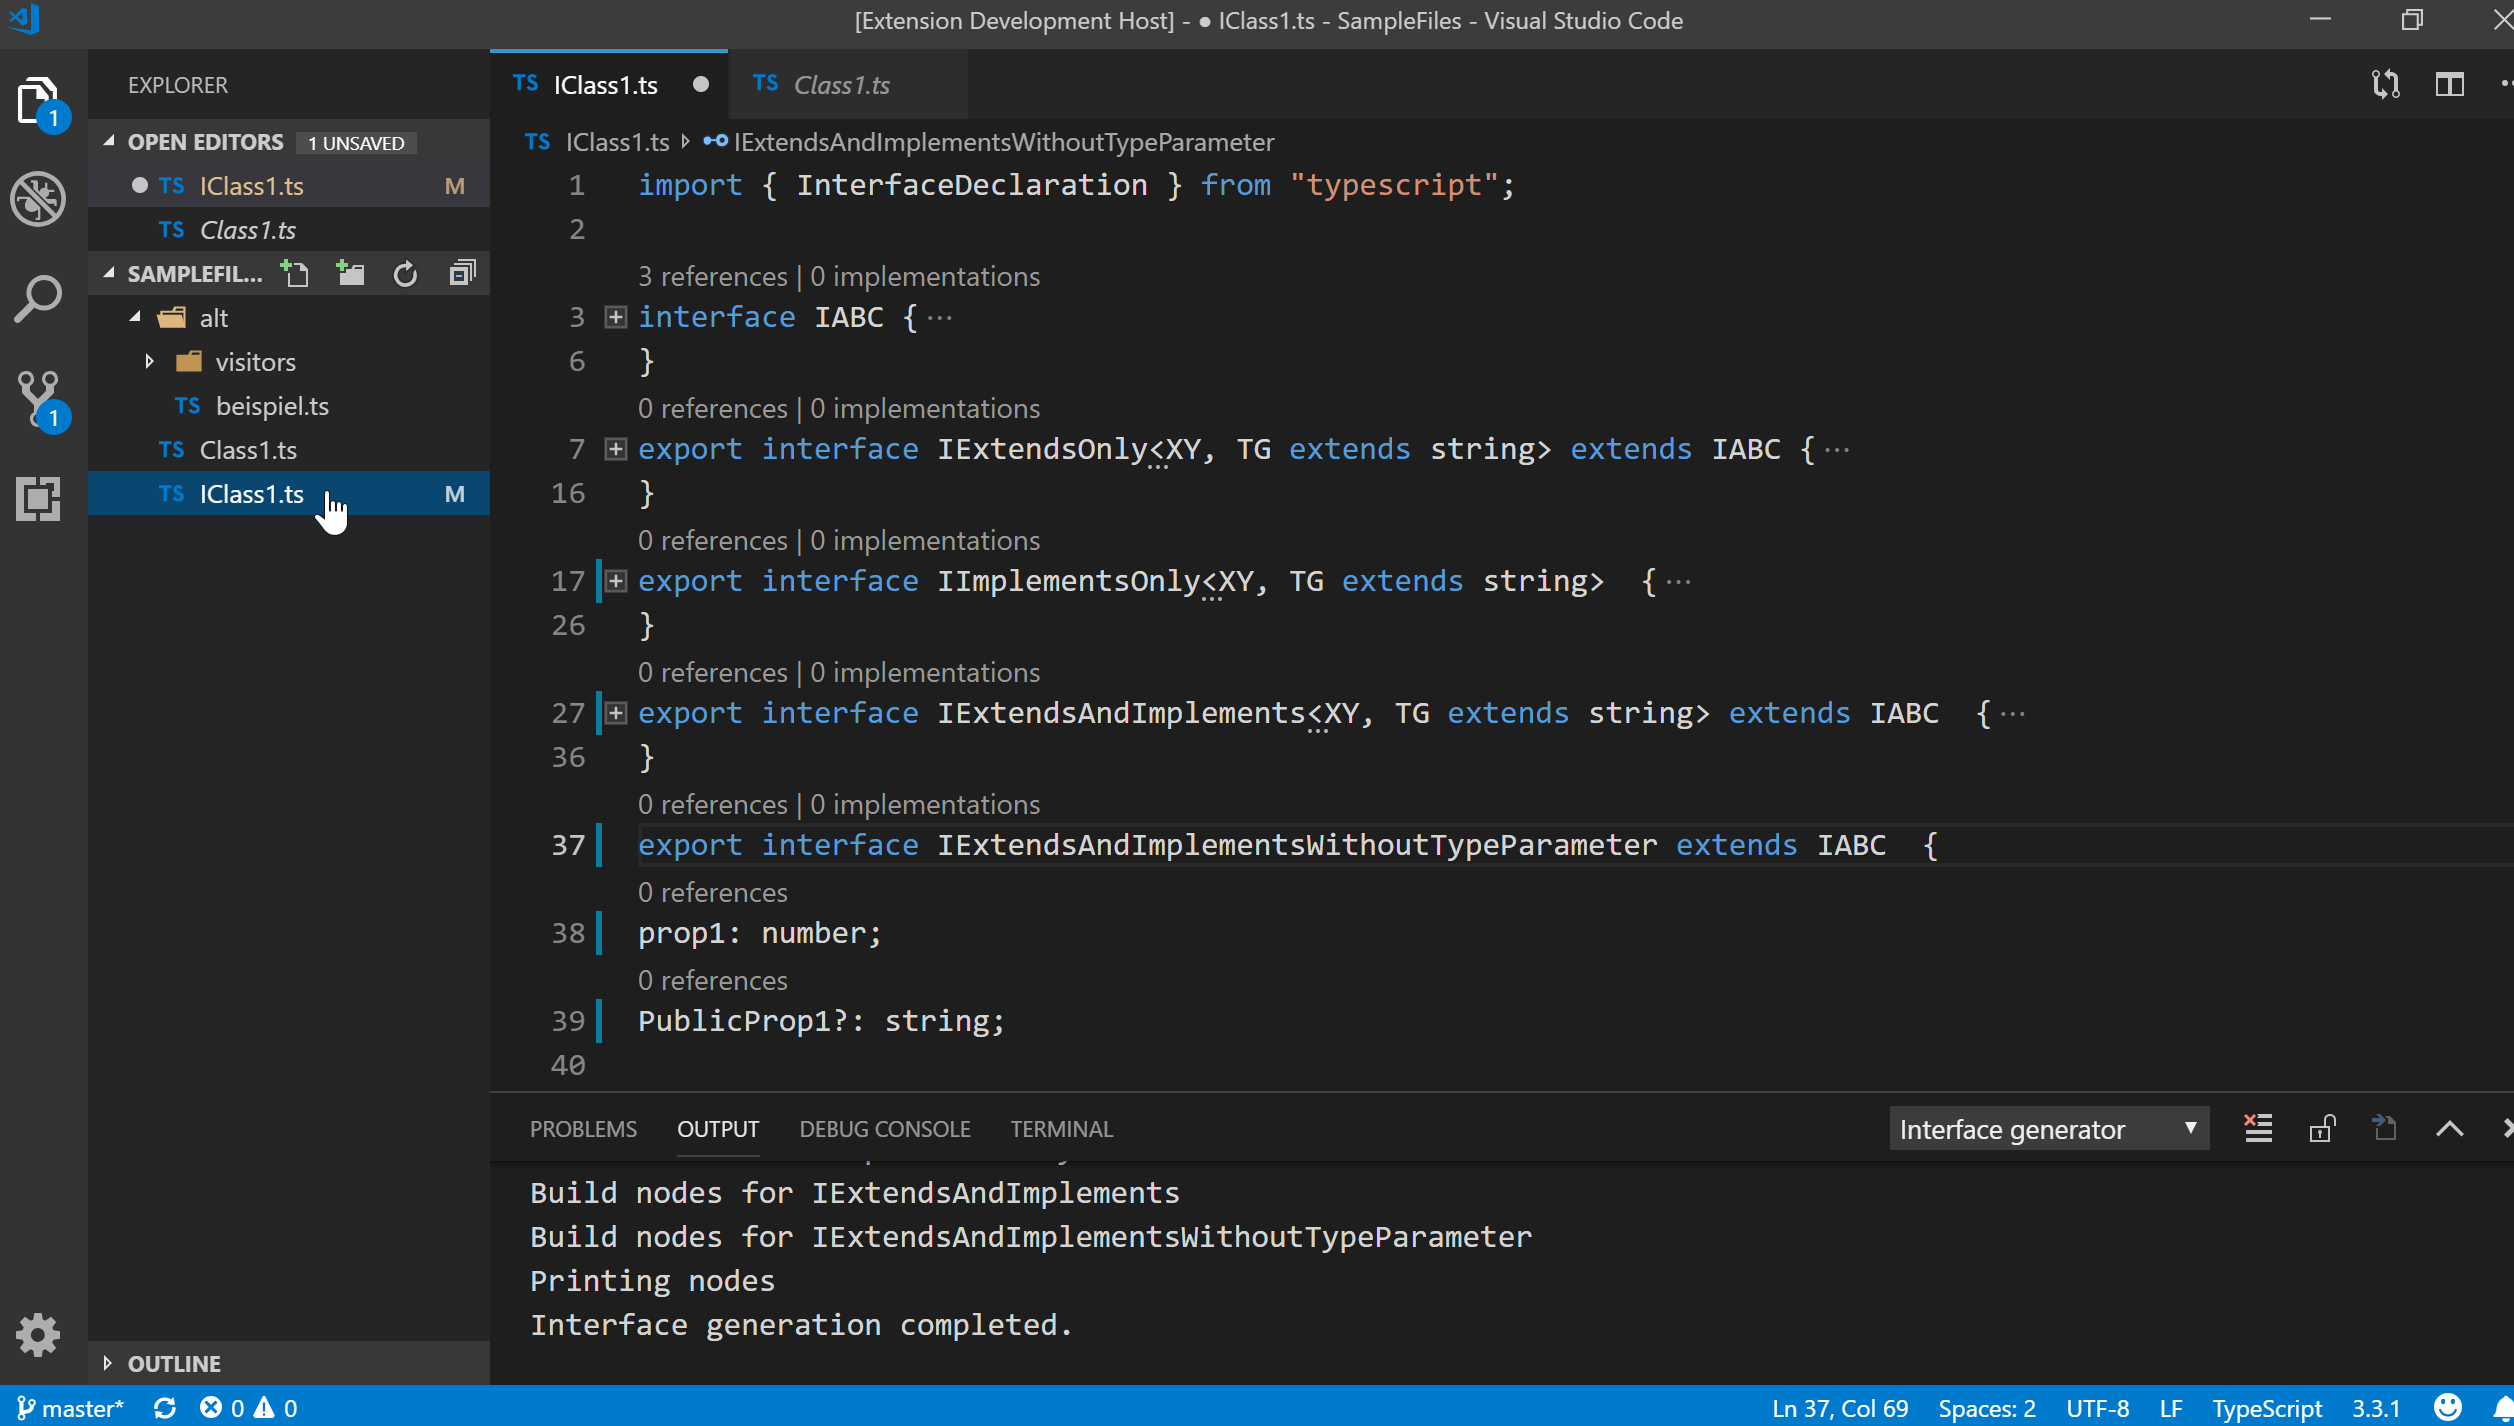Screen dimensions: 2514x1426
Task: Switch to the Terminal panel tab
Action: click(x=1061, y=1129)
